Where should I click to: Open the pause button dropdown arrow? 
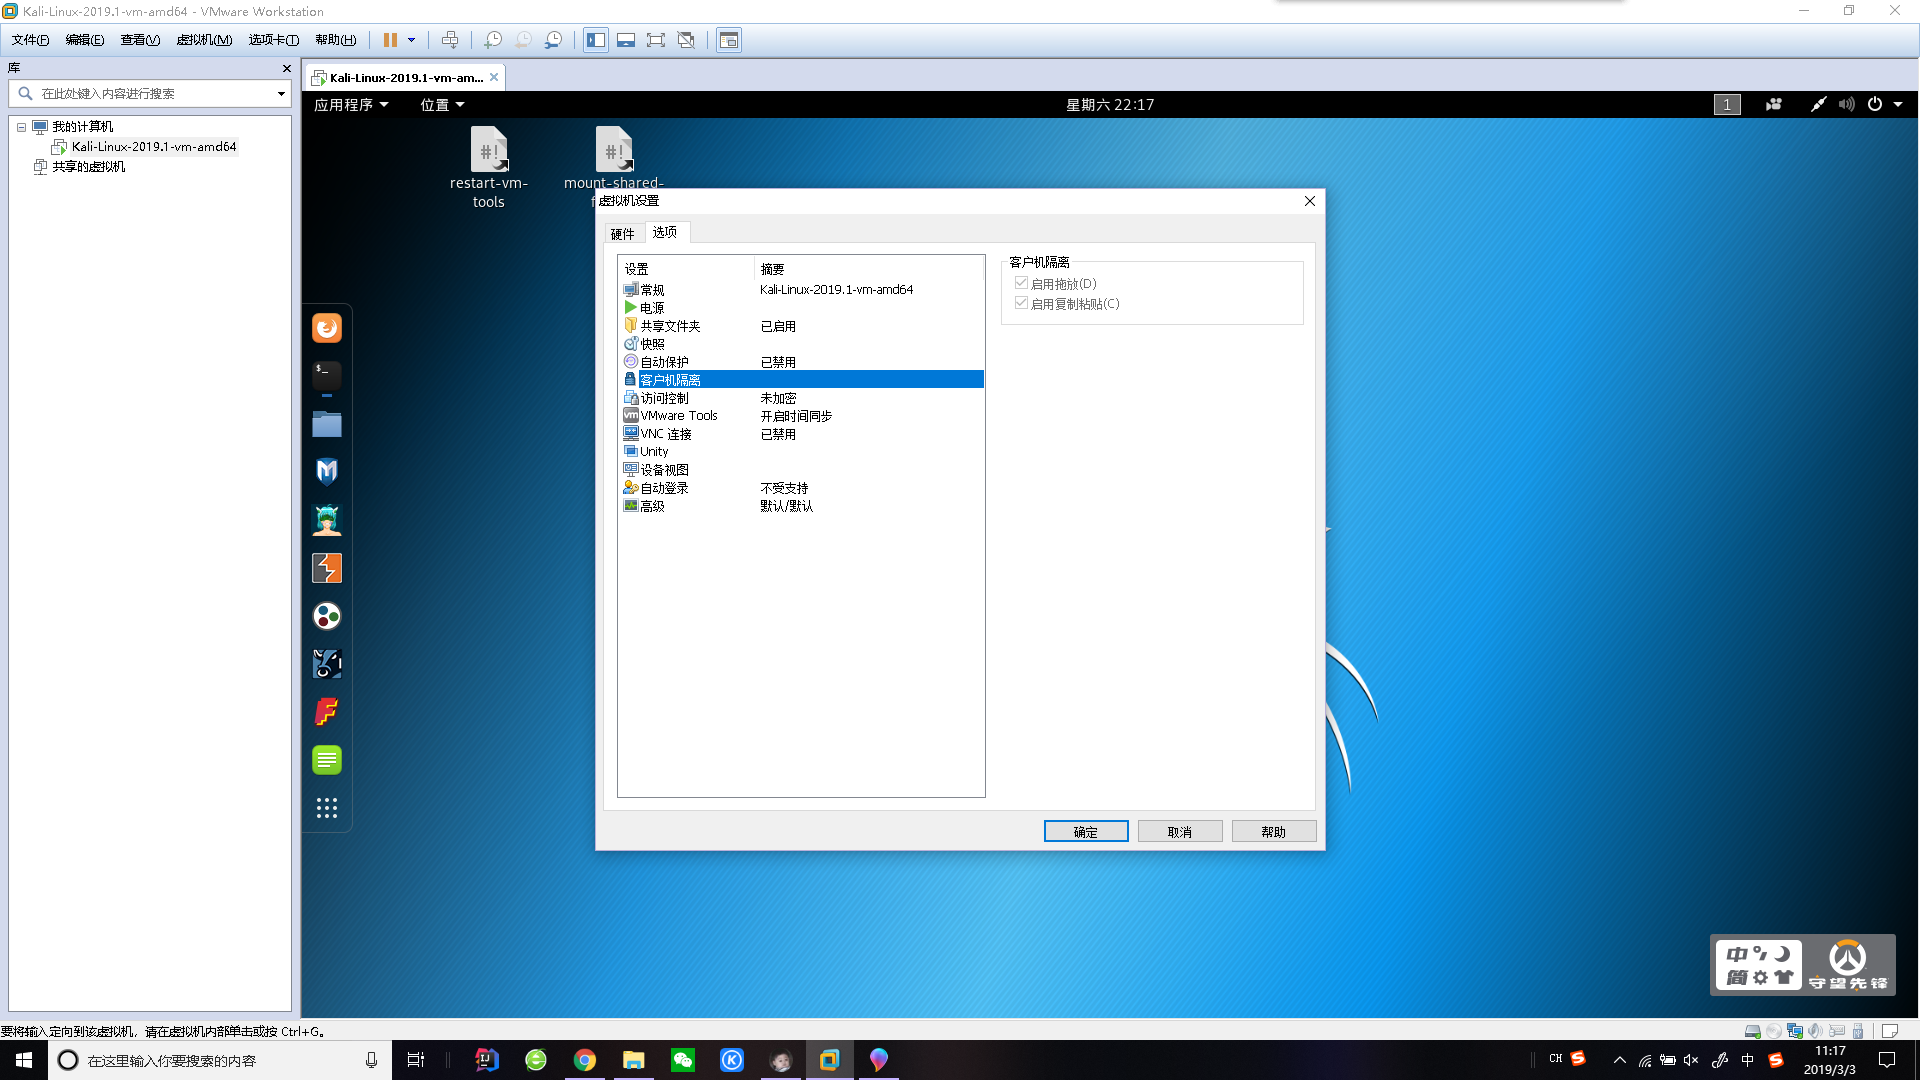point(411,40)
